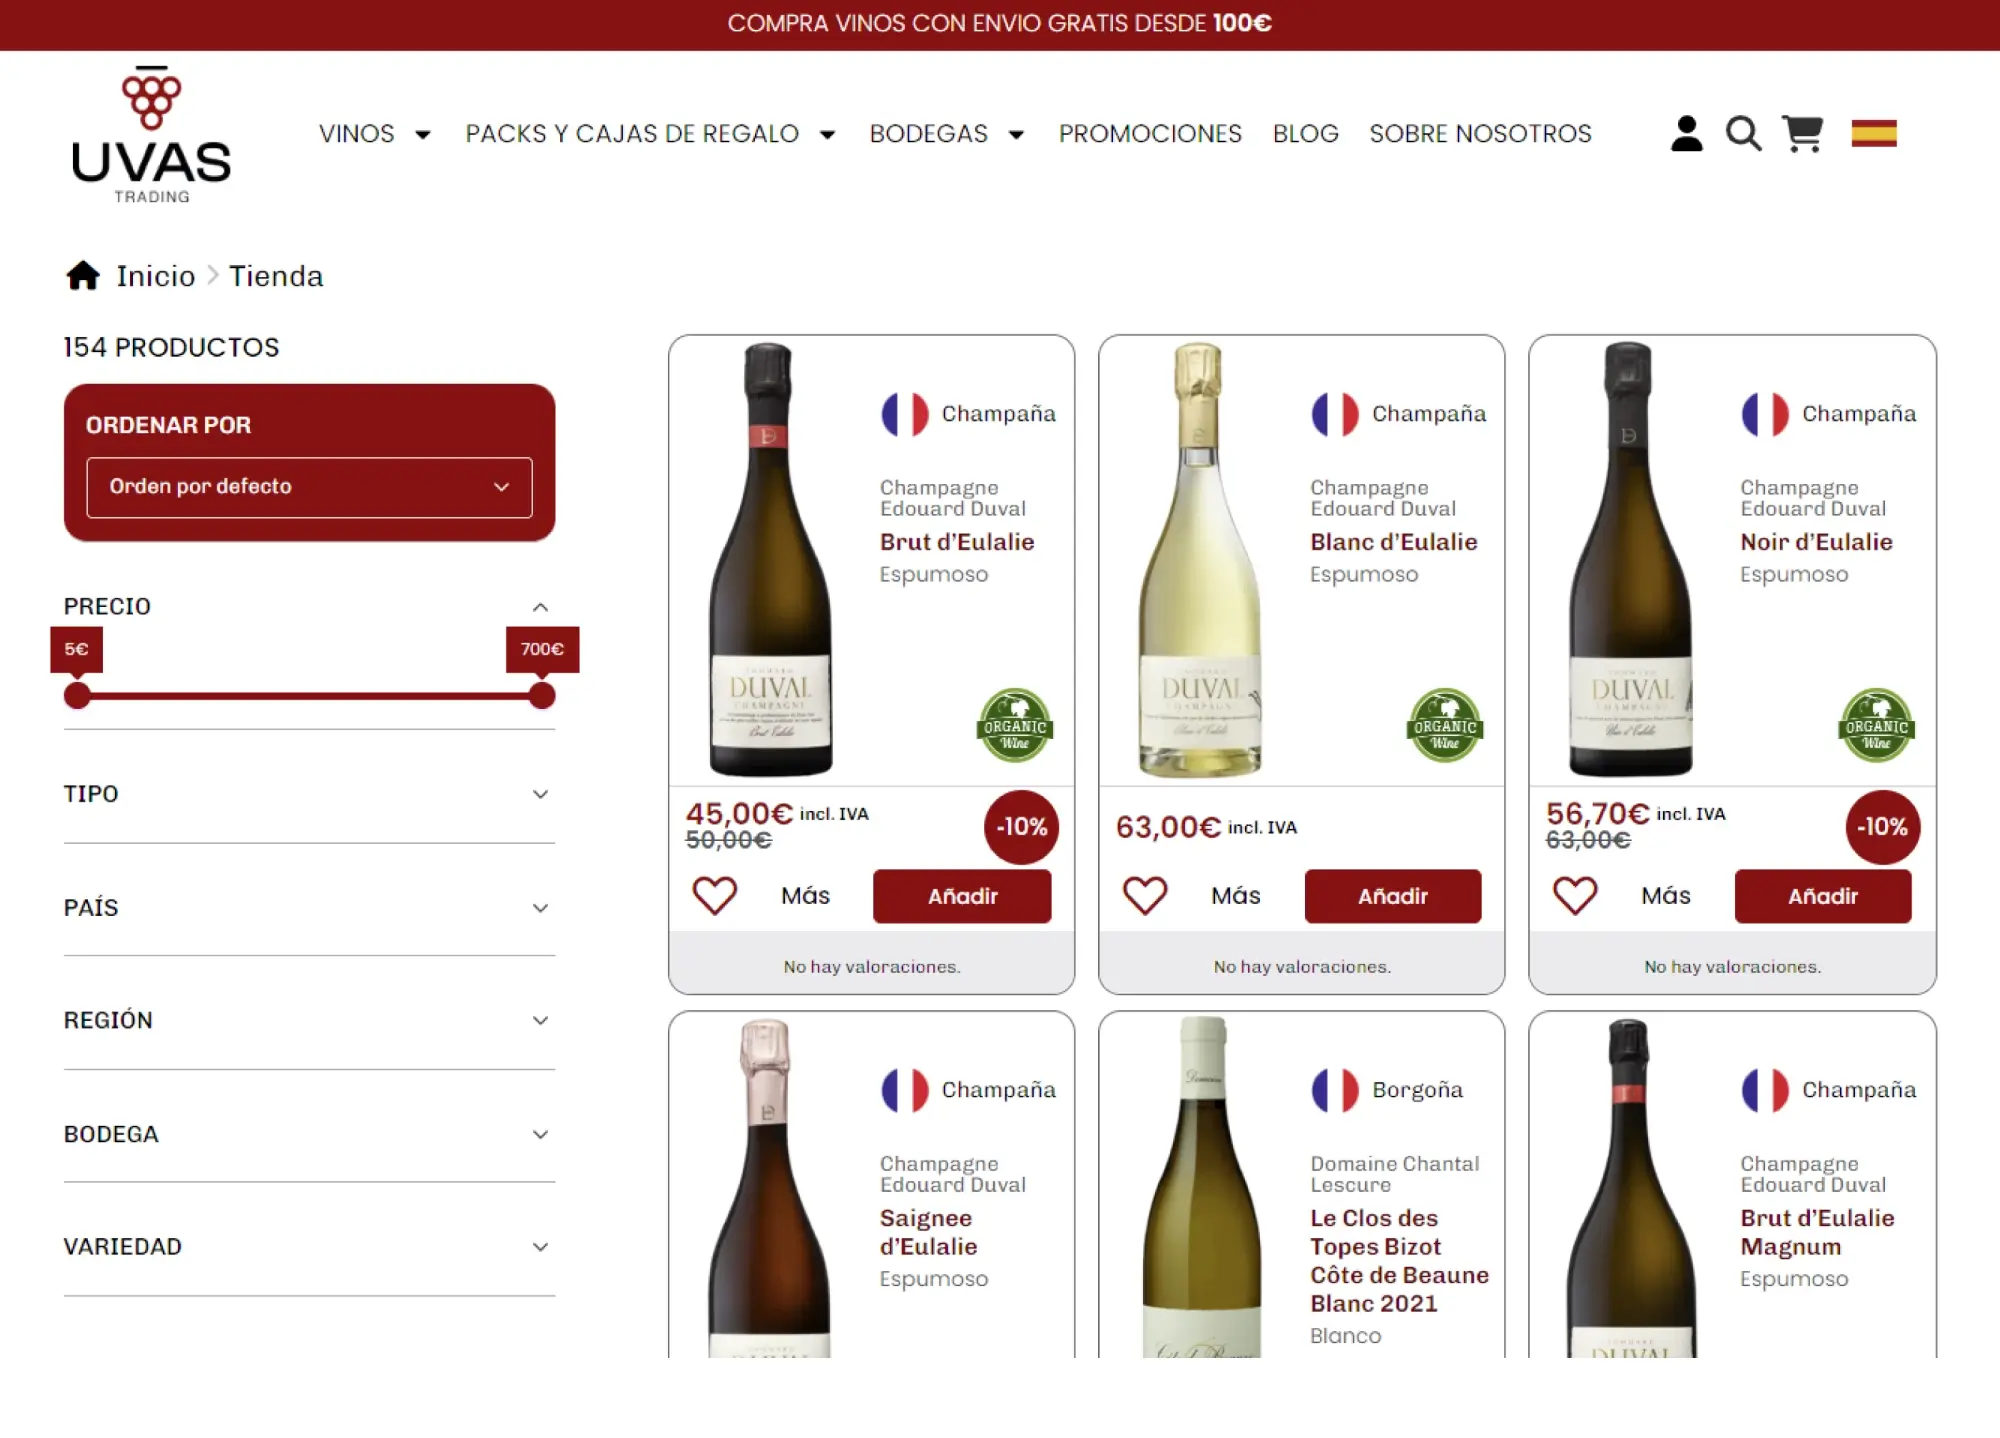Expand the TIPO filter section

[540, 793]
